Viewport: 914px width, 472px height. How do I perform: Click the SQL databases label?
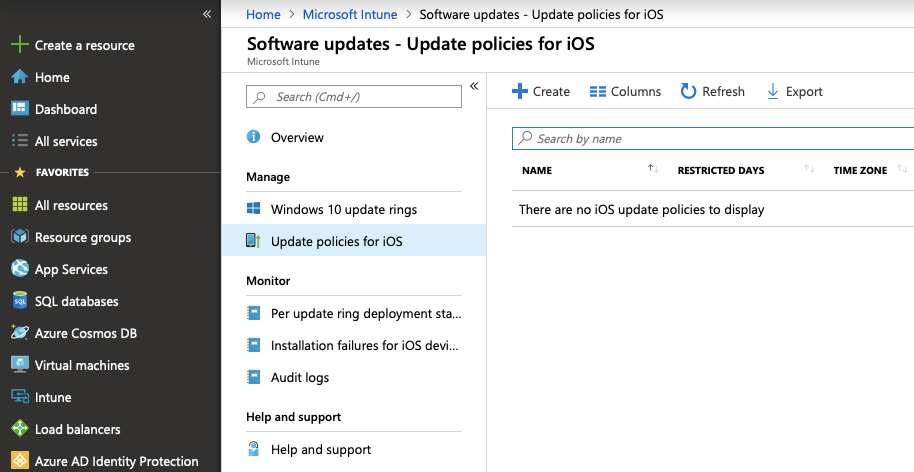click(76, 301)
